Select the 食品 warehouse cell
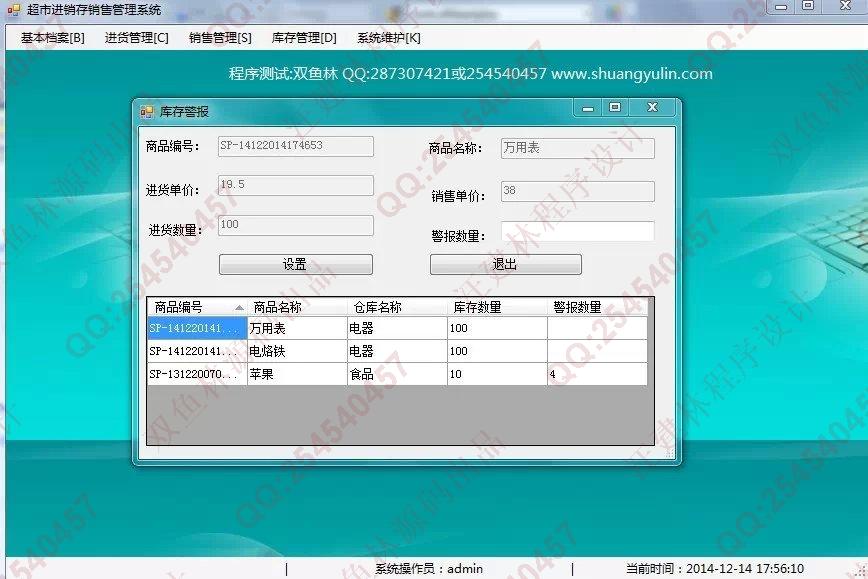The image size is (868, 579). (x=397, y=374)
